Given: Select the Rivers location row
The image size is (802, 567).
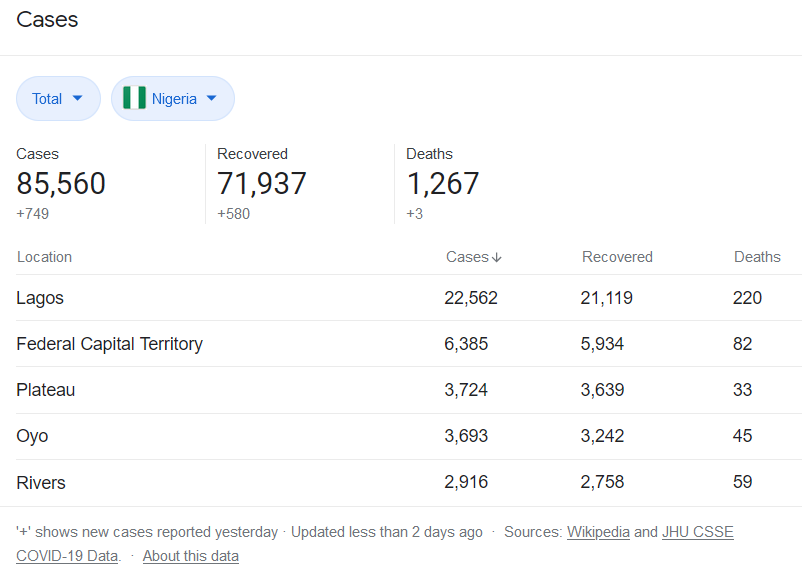Looking at the screenshot, I should [41, 483].
